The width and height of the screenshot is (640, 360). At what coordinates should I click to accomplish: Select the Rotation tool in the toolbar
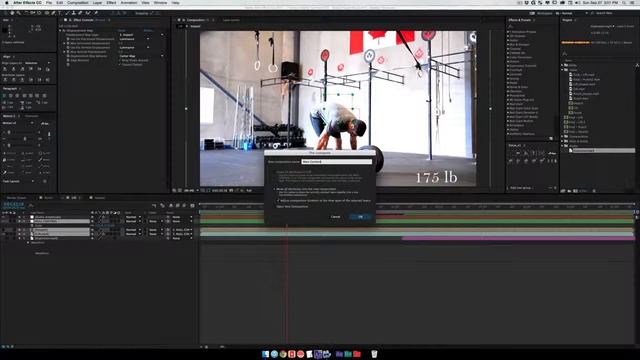[26, 13]
